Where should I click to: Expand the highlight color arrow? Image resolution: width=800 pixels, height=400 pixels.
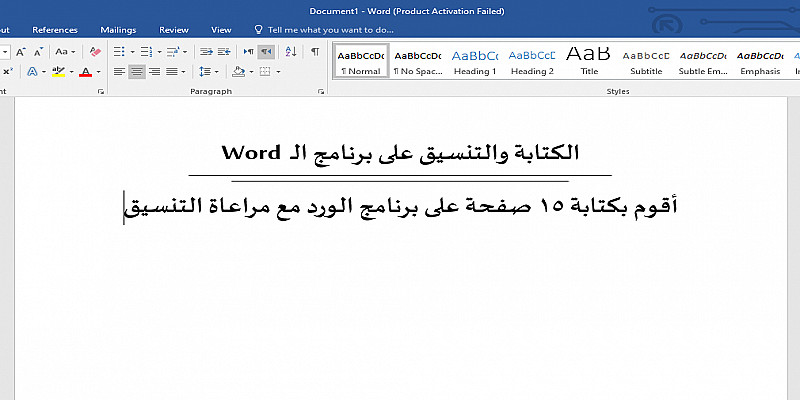tap(71, 72)
